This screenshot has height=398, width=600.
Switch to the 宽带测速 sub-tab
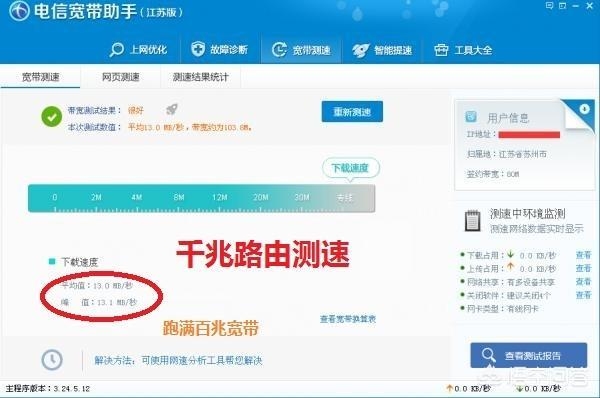(x=41, y=77)
